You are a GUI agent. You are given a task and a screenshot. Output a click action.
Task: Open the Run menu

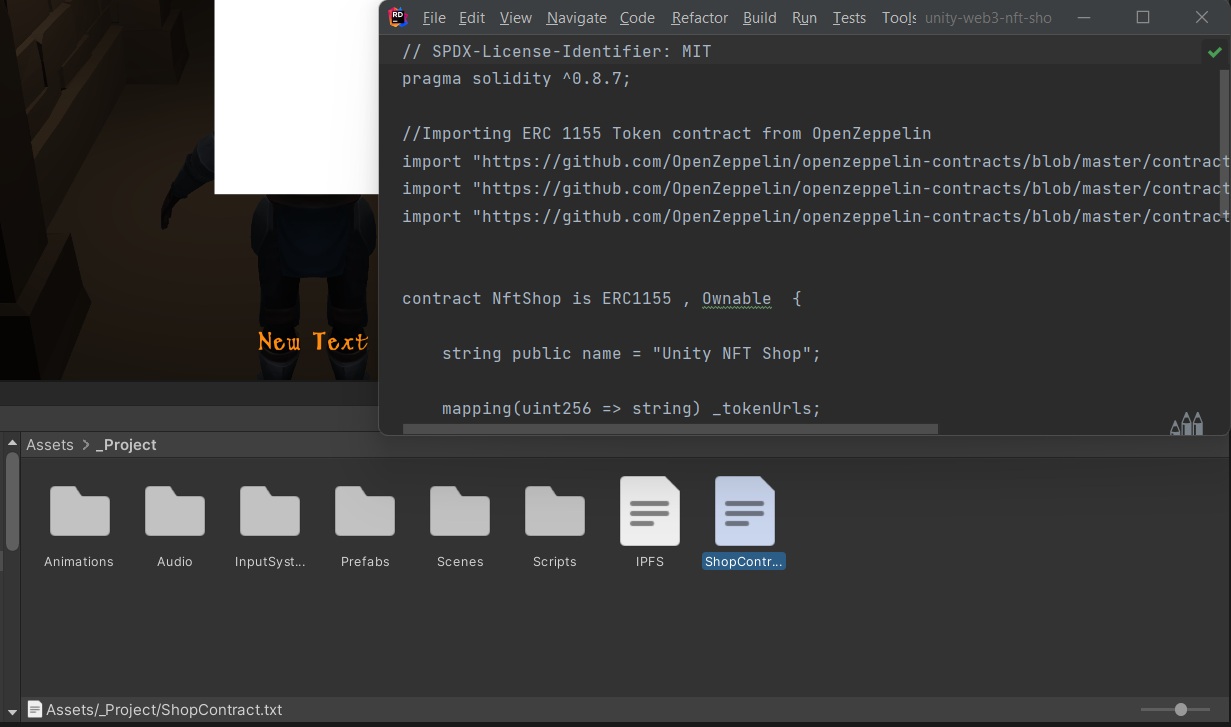(x=804, y=18)
